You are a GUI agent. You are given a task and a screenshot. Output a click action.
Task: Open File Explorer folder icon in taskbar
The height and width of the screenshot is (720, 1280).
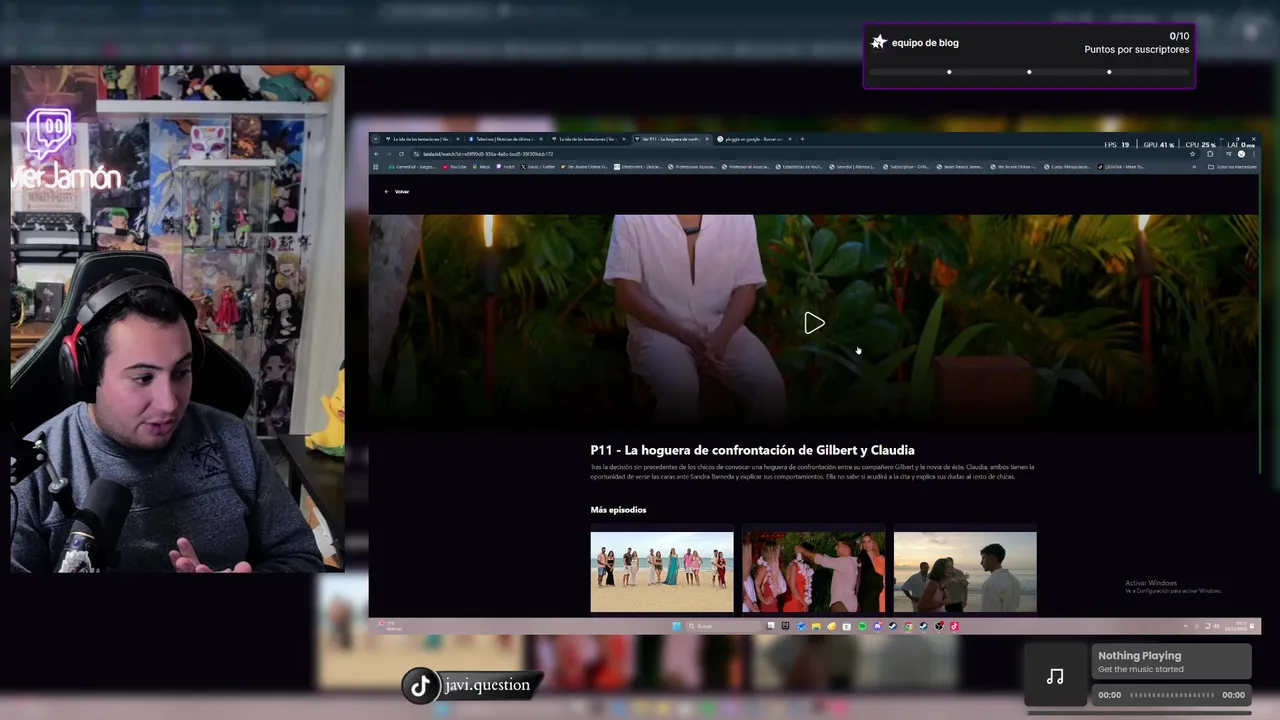816,626
